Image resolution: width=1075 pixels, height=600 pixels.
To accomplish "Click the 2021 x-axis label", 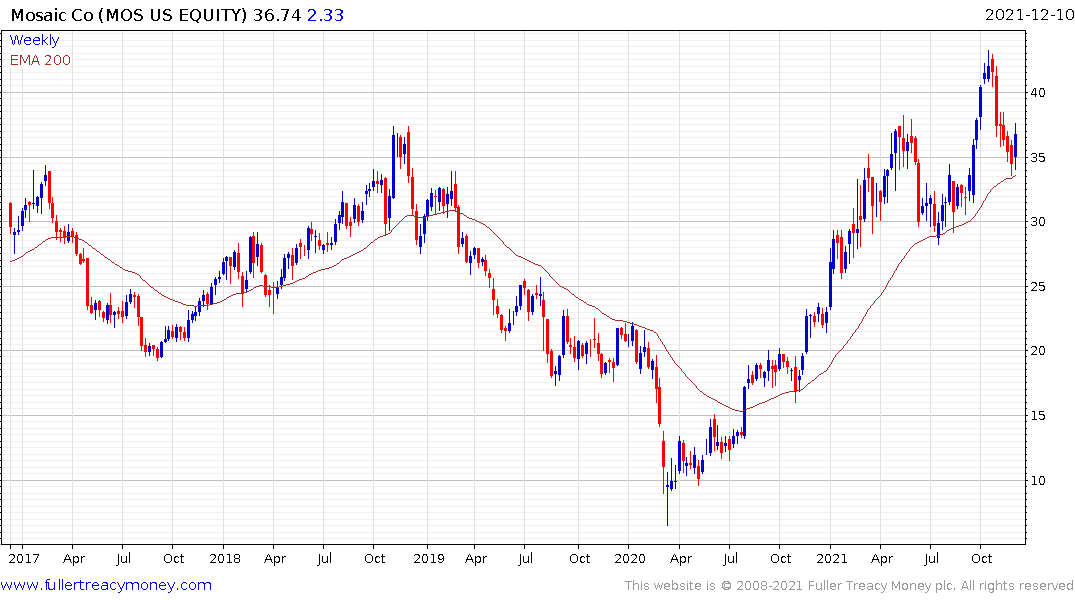I will tap(832, 558).
